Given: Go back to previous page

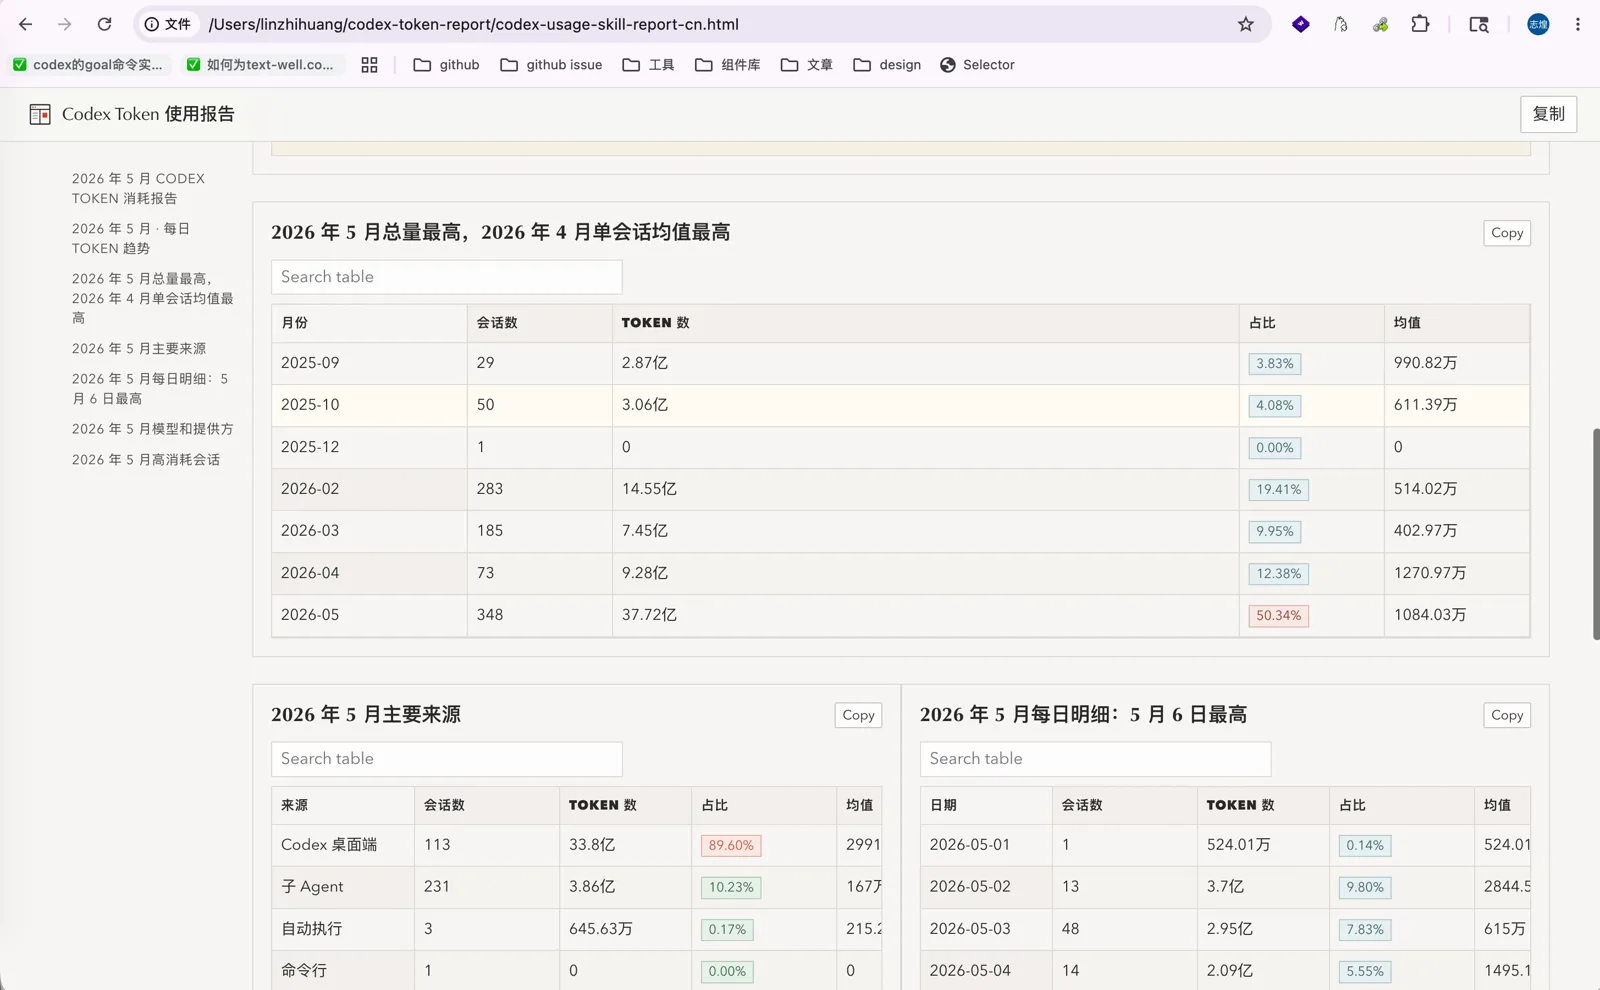Looking at the screenshot, I should (x=26, y=24).
